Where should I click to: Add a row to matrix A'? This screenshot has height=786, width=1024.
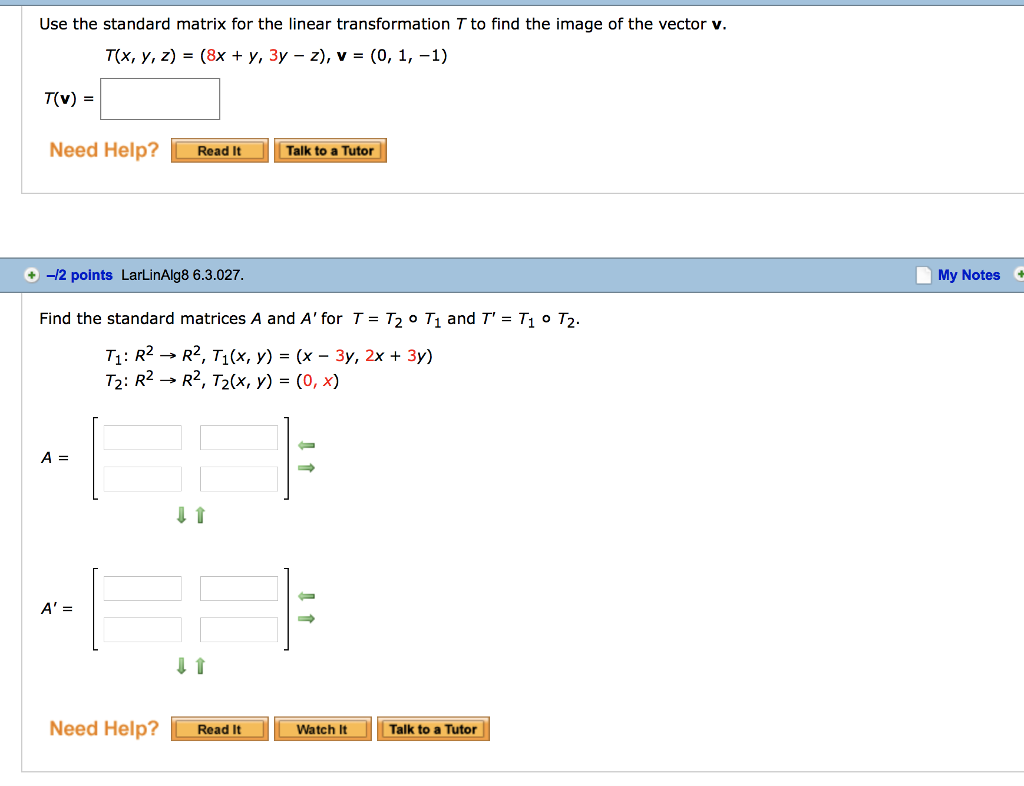click(x=181, y=665)
